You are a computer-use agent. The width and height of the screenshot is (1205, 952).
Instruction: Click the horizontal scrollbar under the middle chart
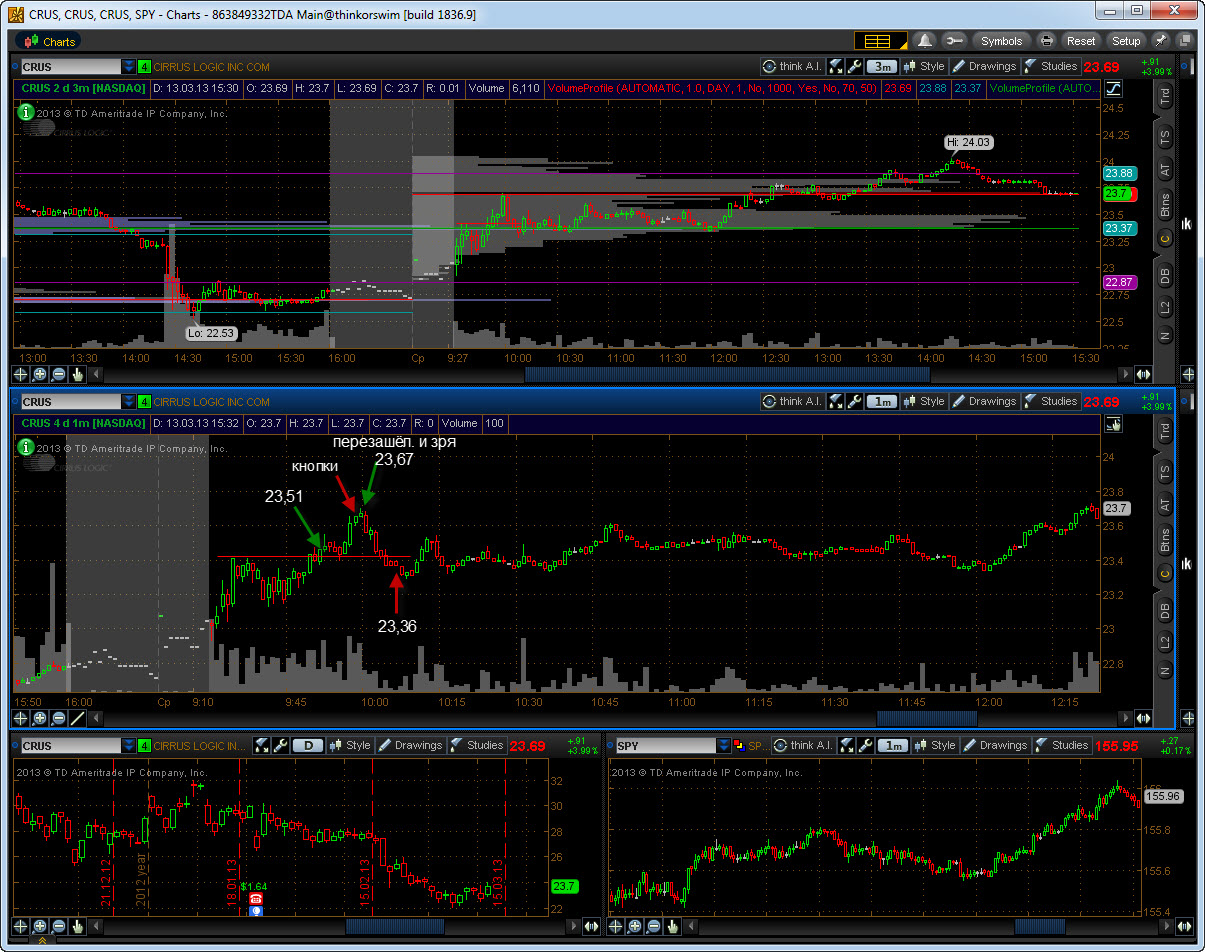926,718
